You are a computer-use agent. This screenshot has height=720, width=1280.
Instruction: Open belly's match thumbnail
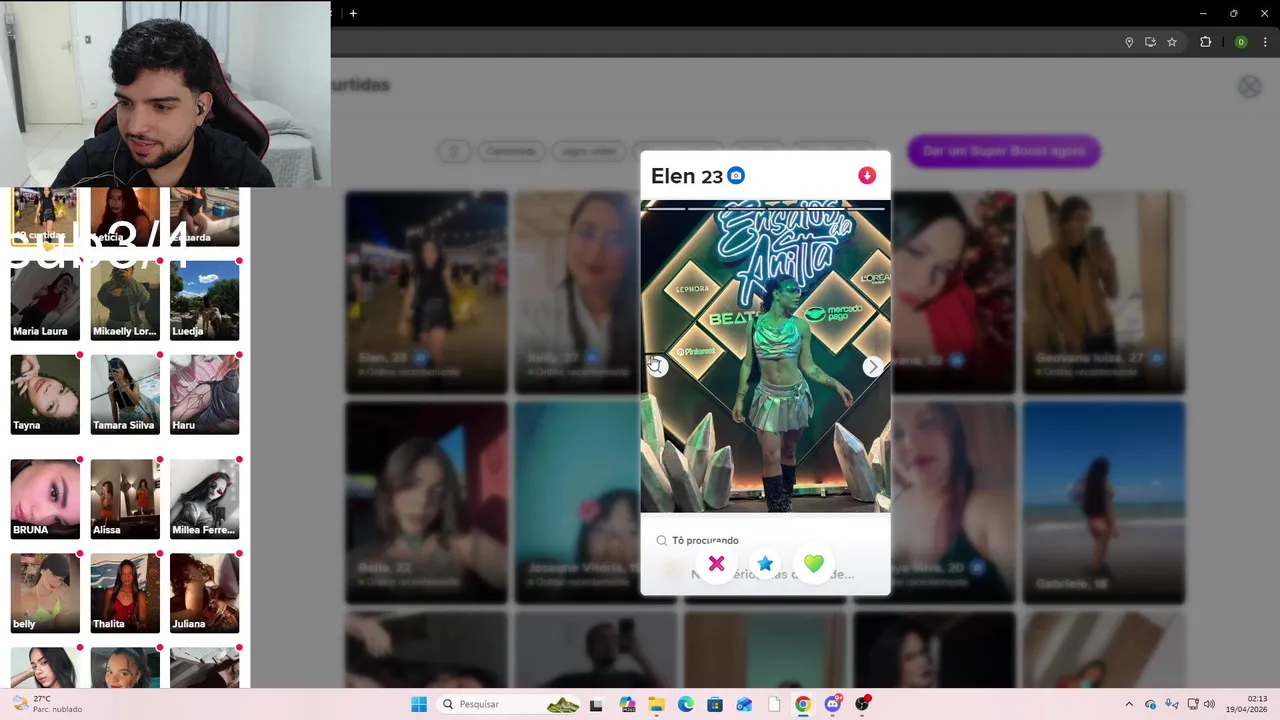click(45, 593)
